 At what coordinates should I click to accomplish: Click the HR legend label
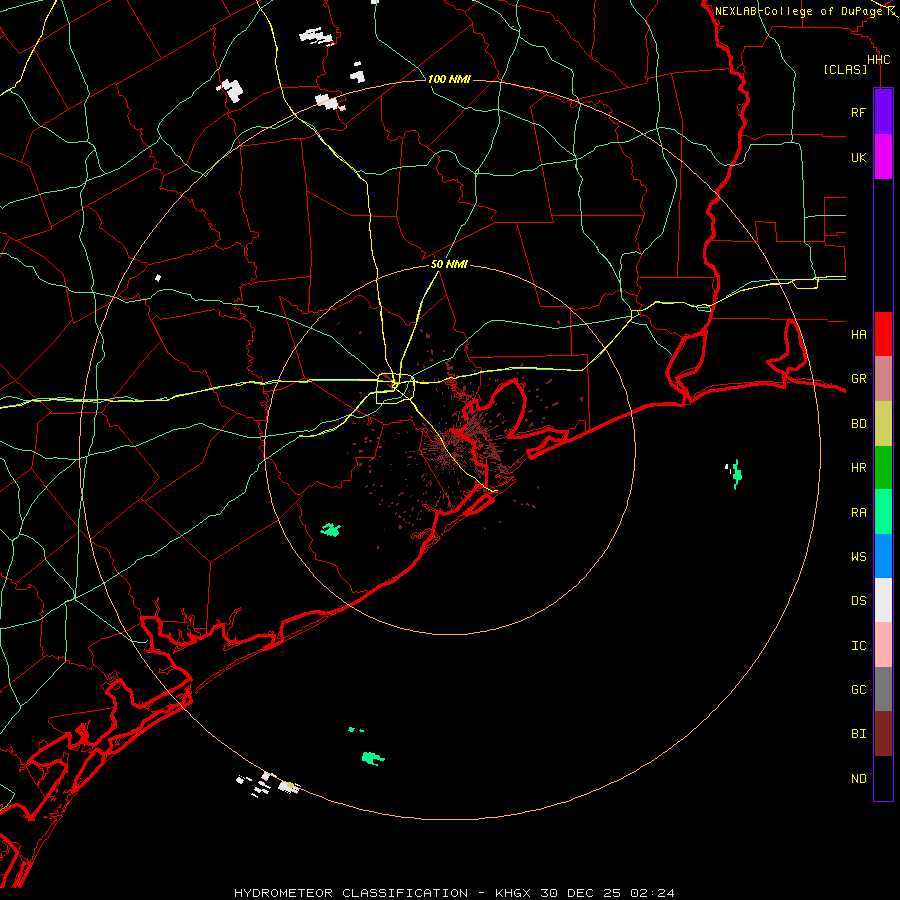coord(858,468)
